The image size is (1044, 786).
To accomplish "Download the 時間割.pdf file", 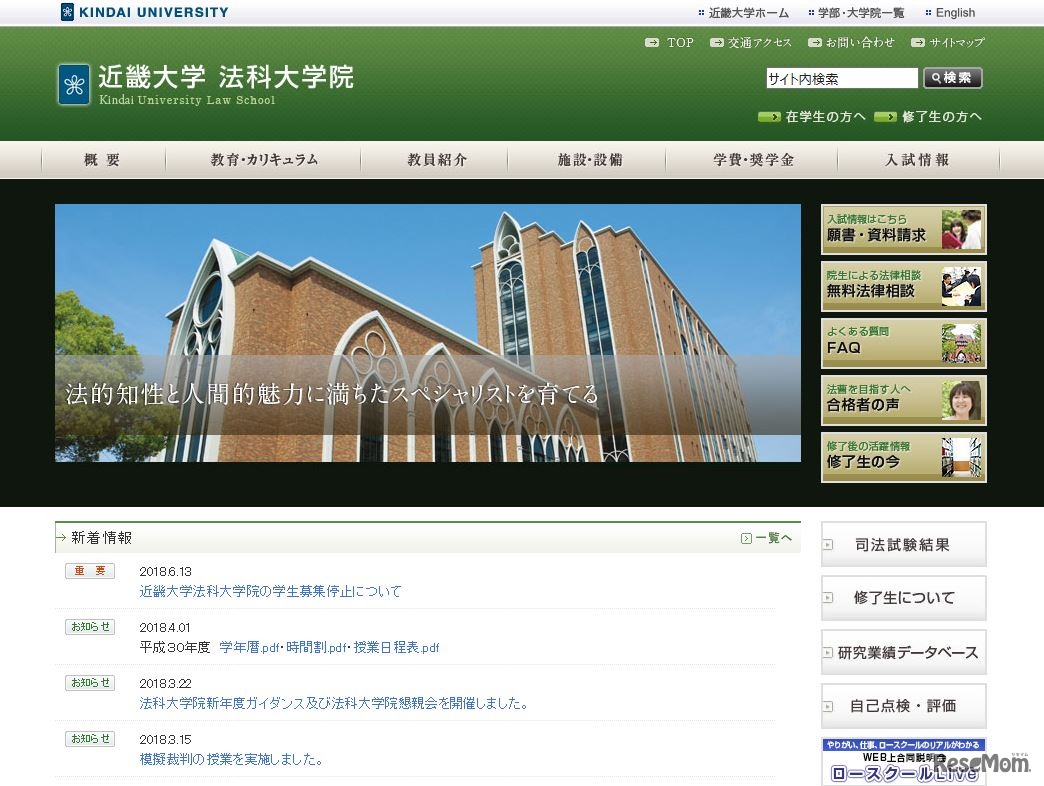I will 314,647.
